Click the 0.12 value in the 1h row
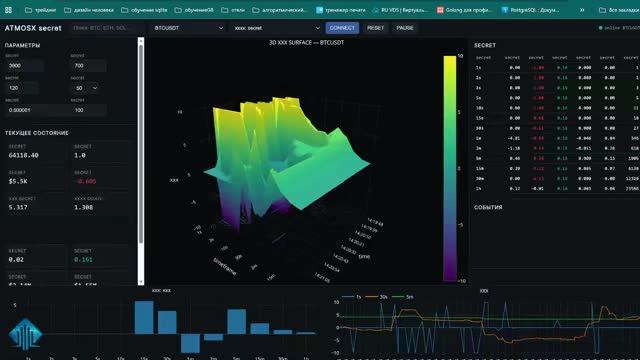This screenshot has width=640, height=360. [515, 189]
